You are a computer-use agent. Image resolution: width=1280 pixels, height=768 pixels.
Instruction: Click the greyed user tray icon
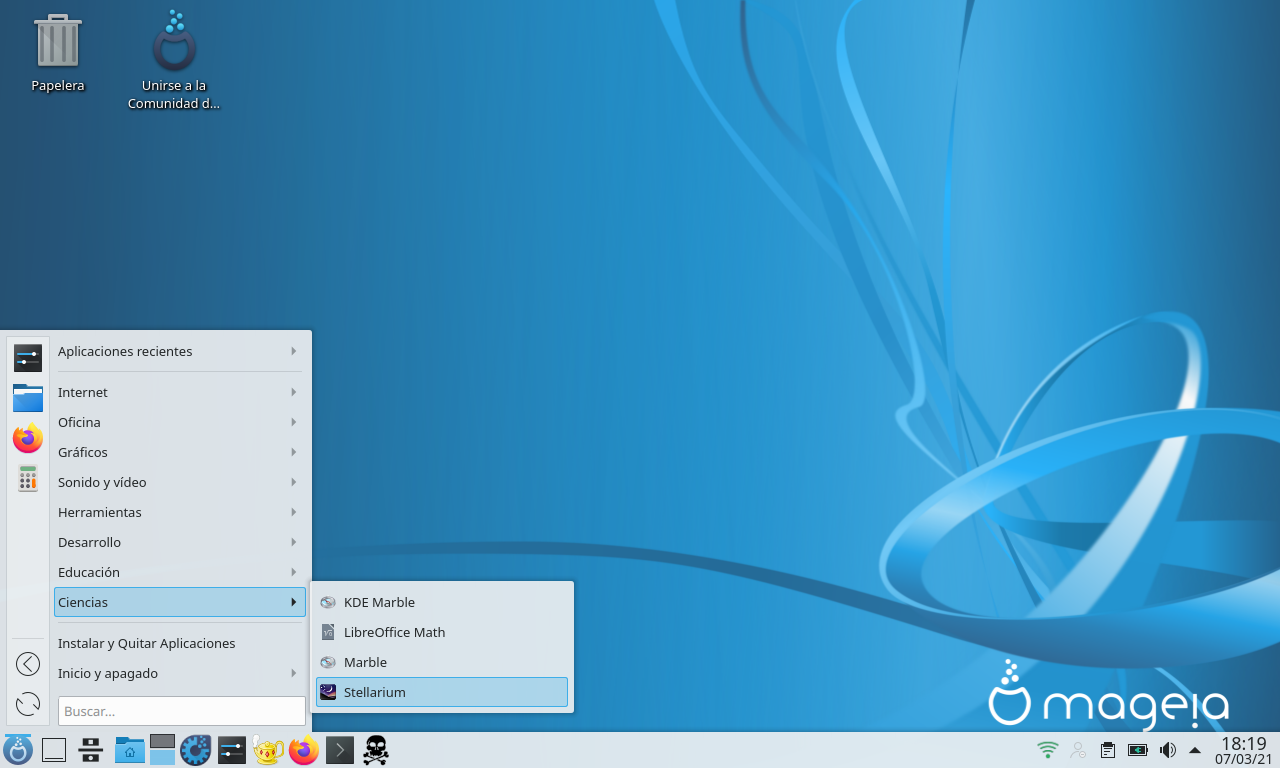[x=1078, y=749]
